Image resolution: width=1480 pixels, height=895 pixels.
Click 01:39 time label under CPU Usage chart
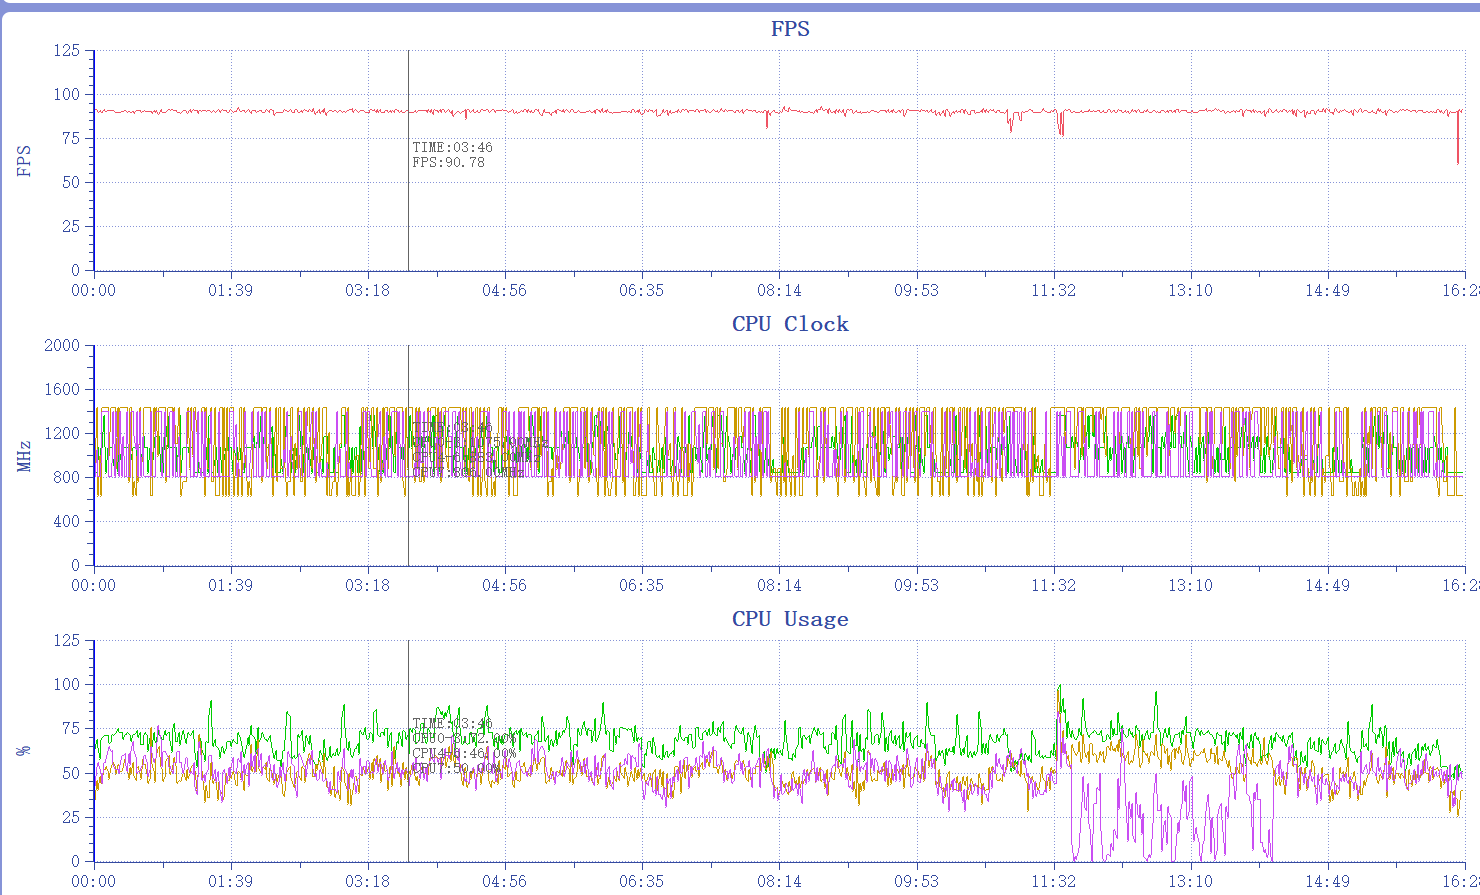[x=230, y=881]
